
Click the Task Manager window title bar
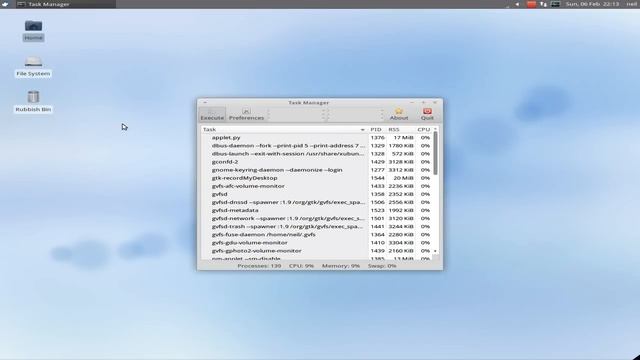click(309, 102)
